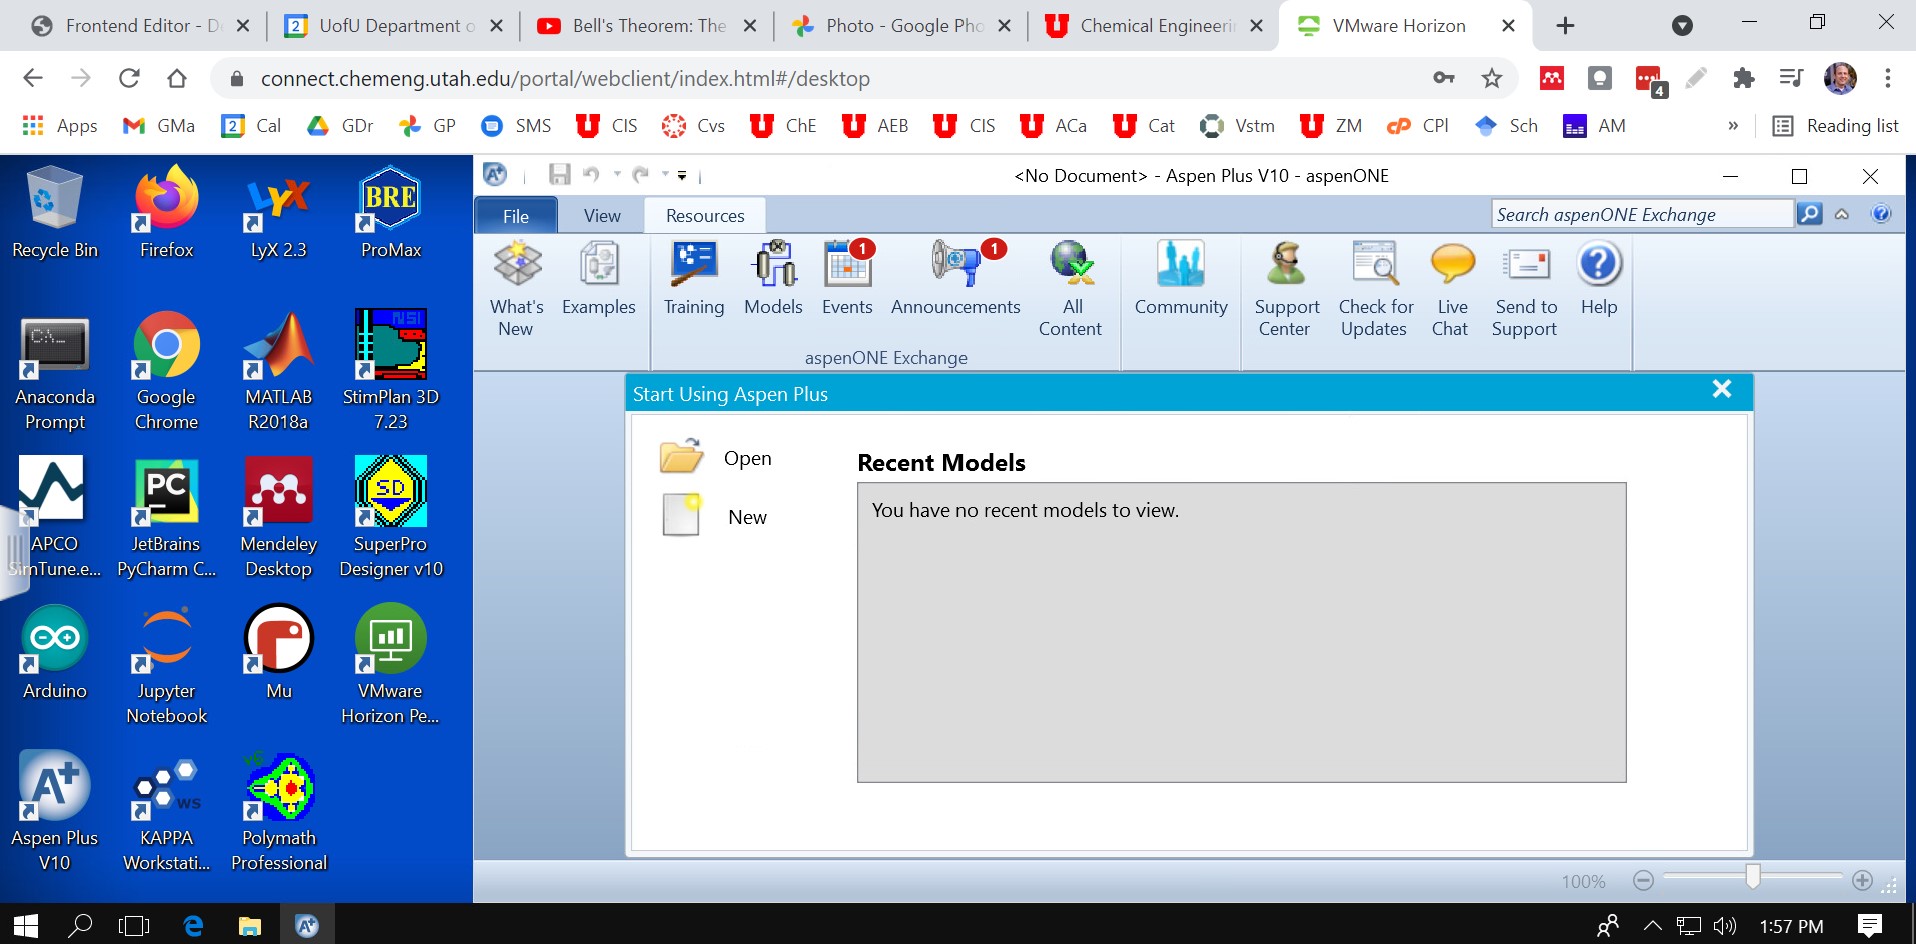Open Announcements megaphone icon
Viewport: 1916px width, 944px height.
pos(956,280)
